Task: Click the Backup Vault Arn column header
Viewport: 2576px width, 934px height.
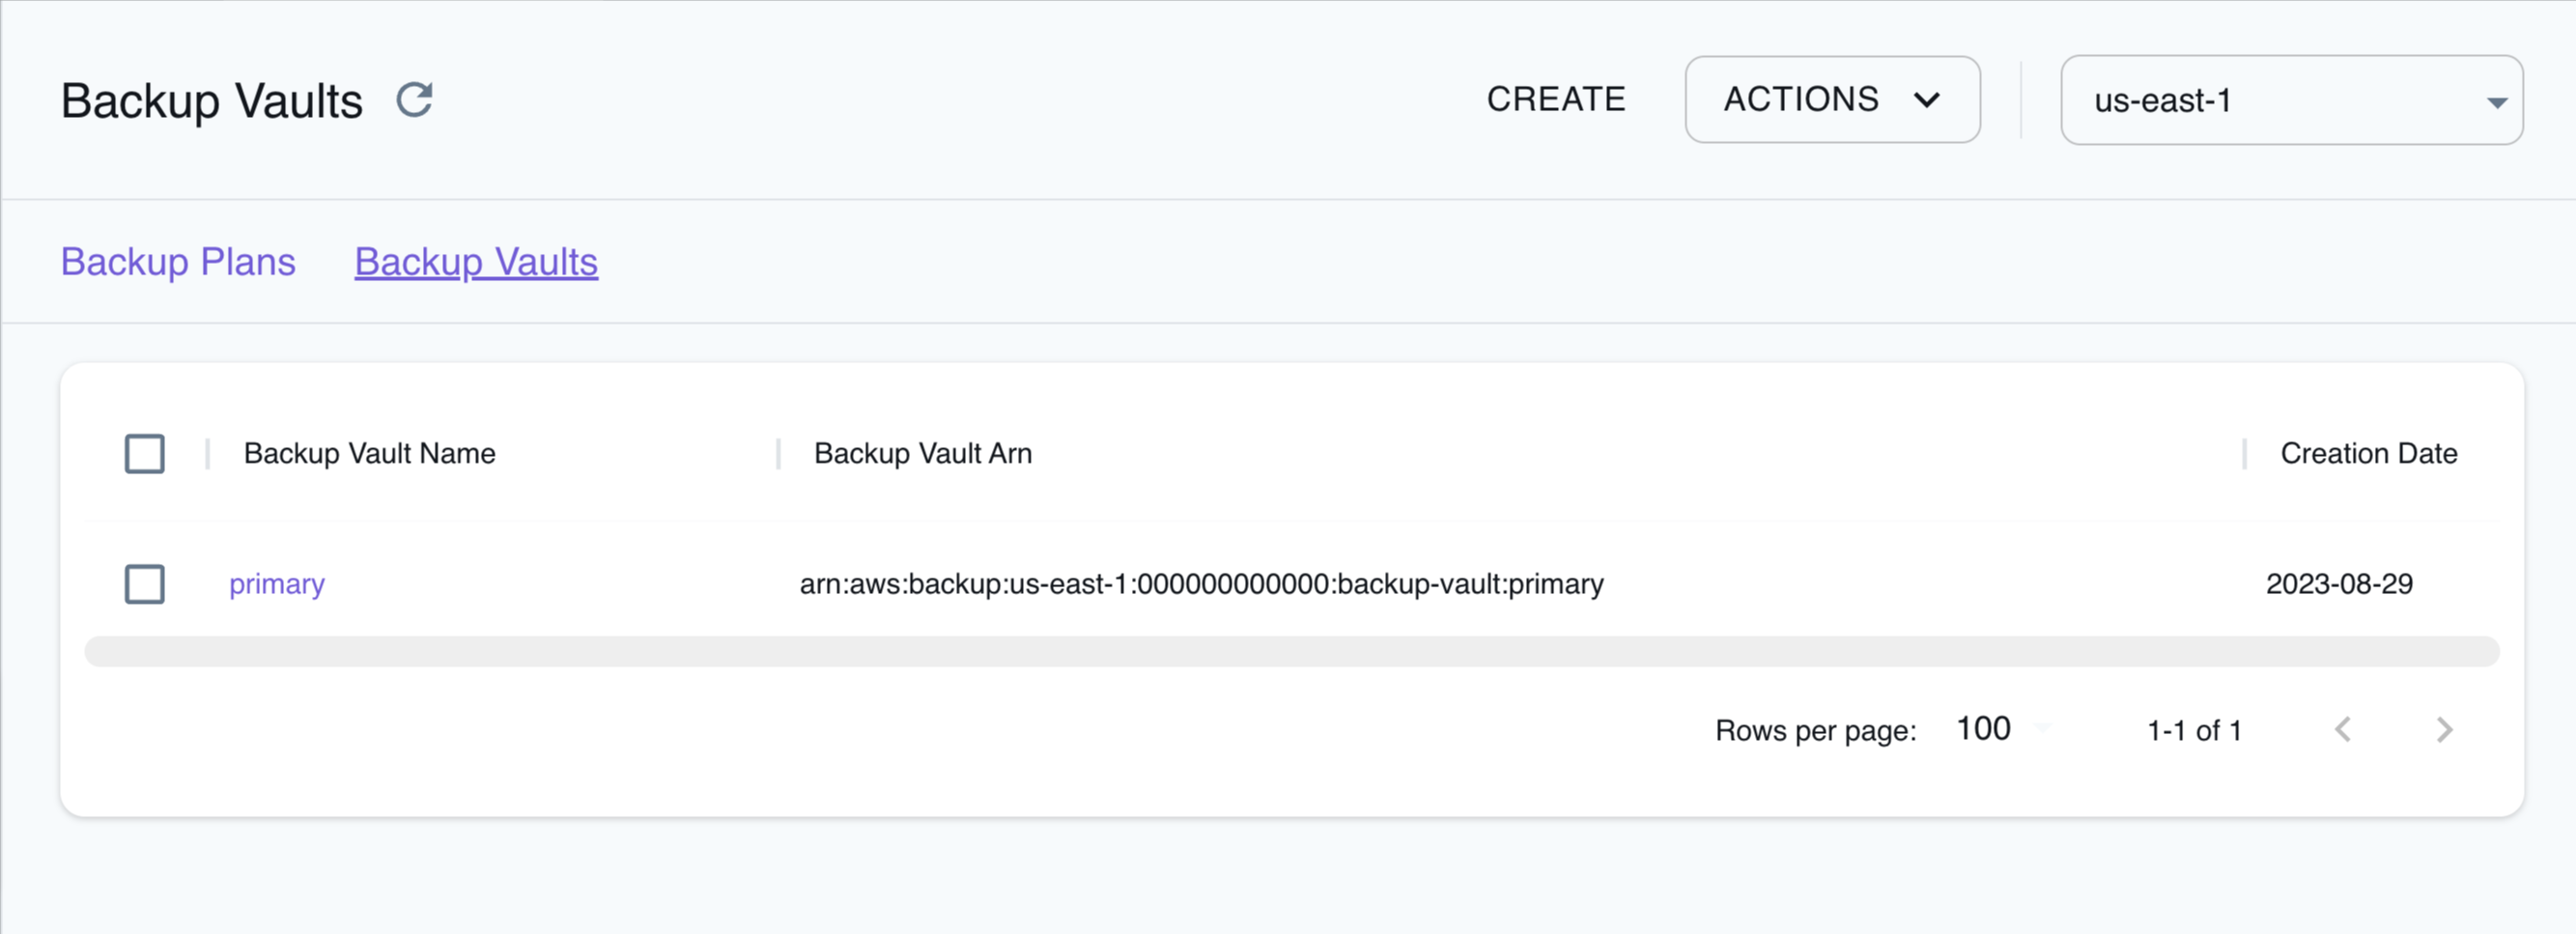Action: pyautogui.click(x=922, y=453)
